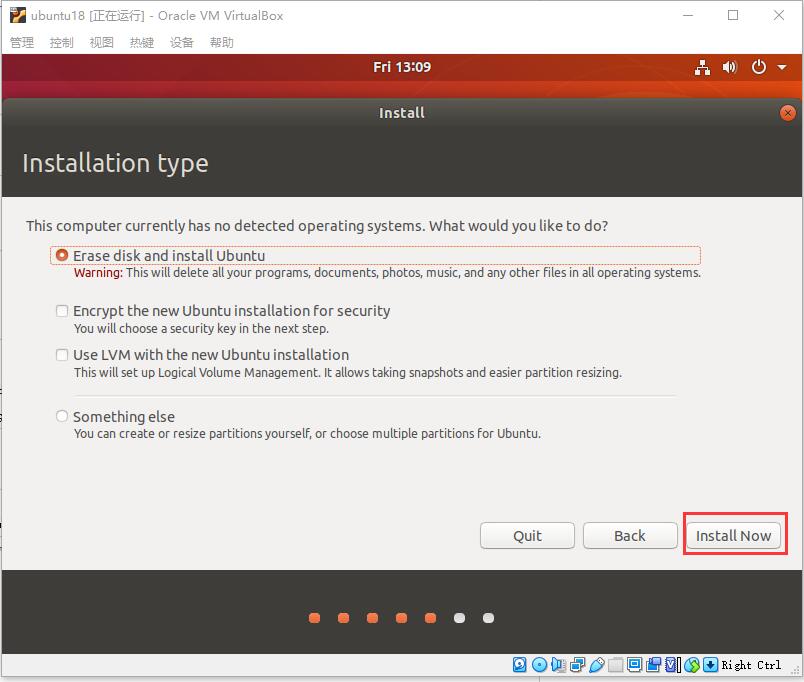
Task: Open the 视图 menu
Action: click(102, 42)
